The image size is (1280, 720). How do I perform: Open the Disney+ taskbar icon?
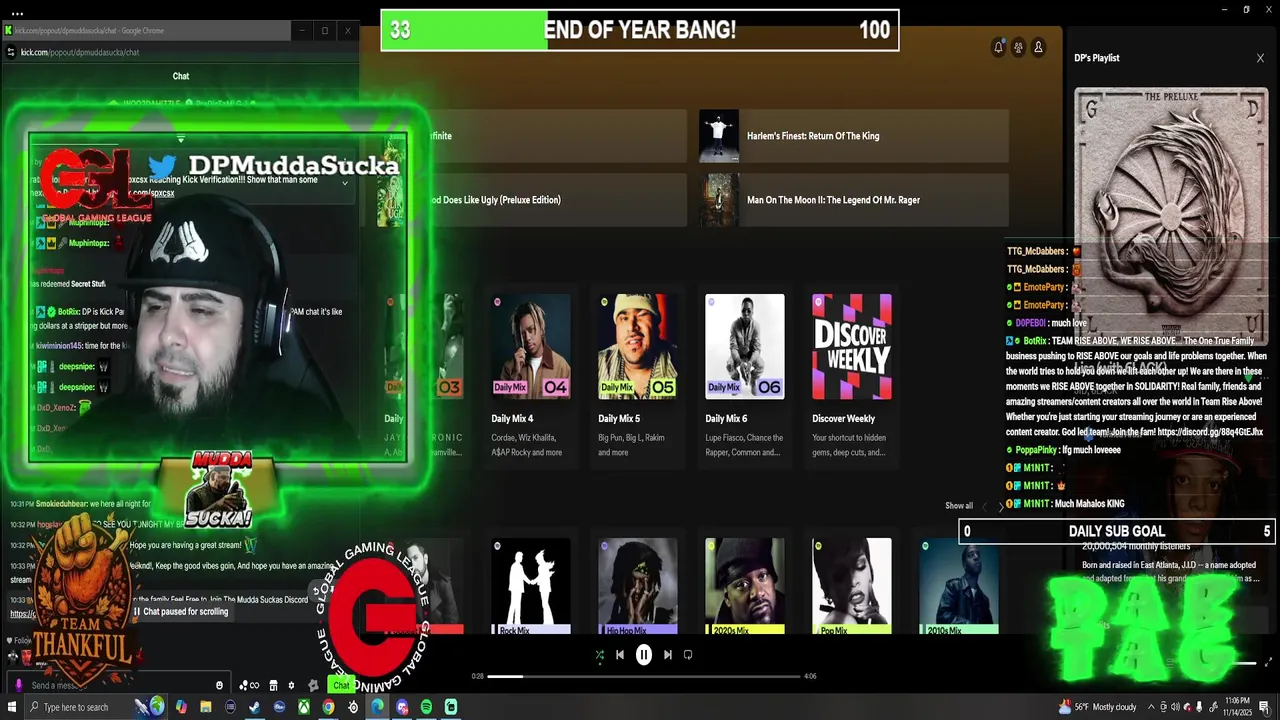click(279, 707)
